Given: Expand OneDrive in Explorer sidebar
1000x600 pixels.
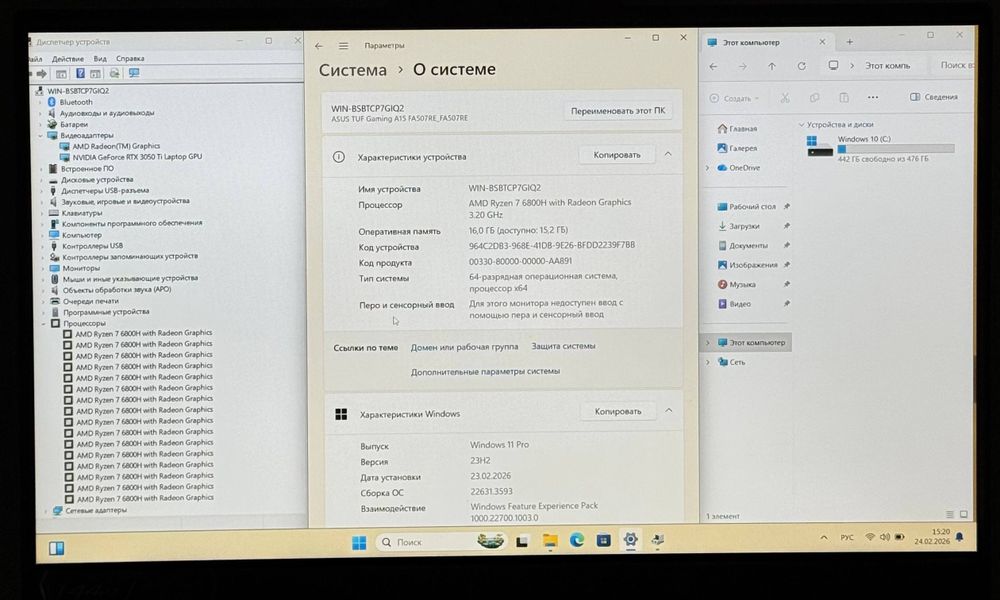Looking at the screenshot, I should (x=707, y=168).
